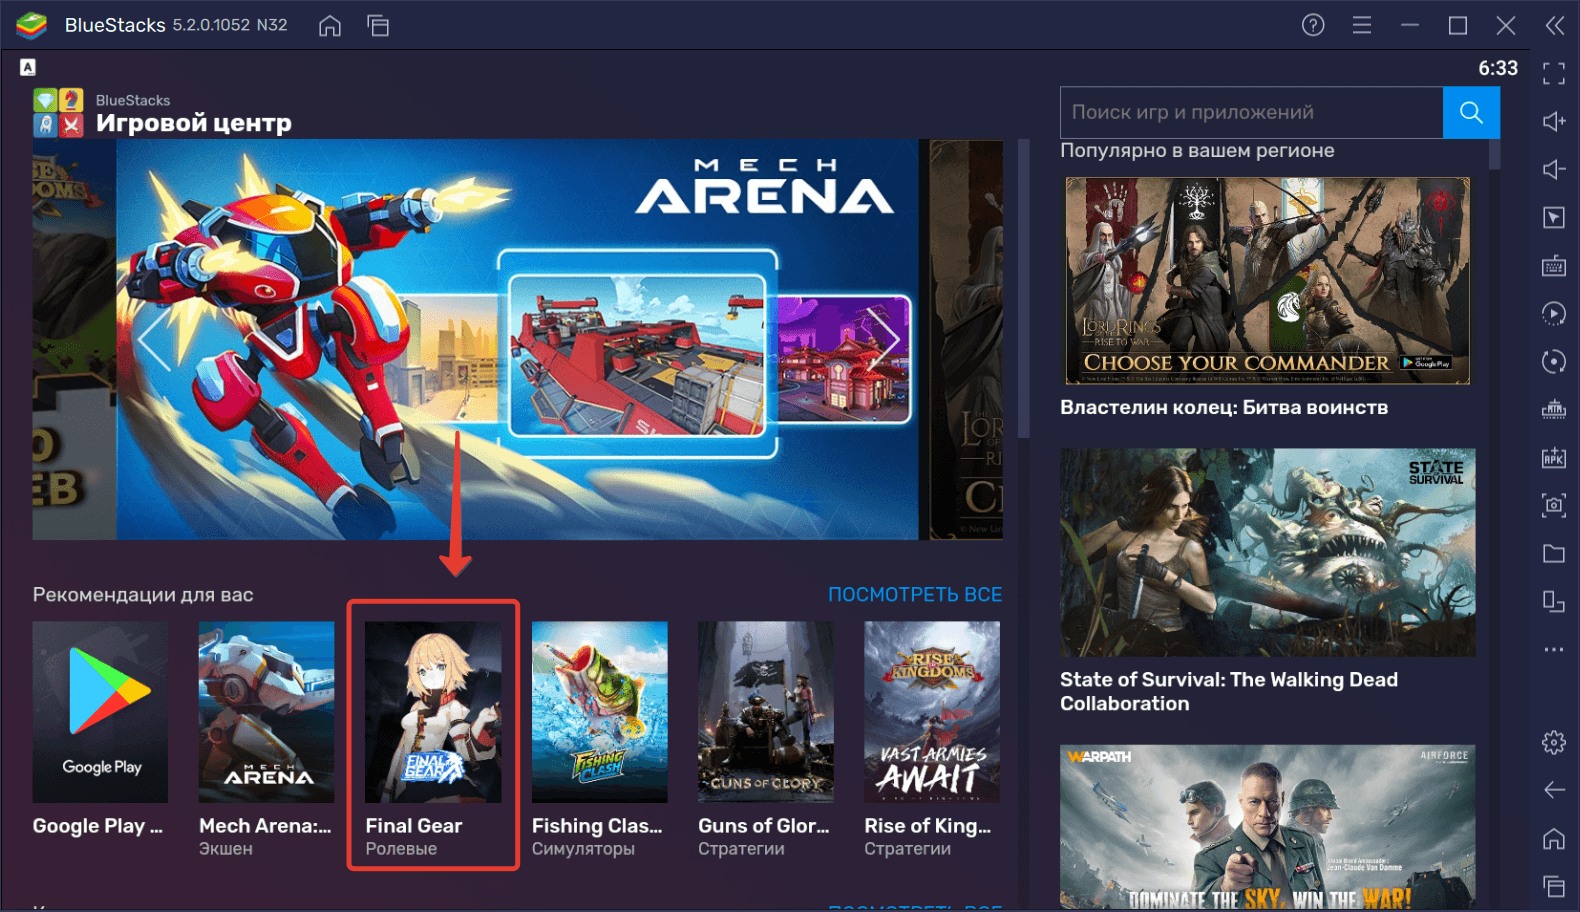Open the memory trim sidebar icon
This screenshot has height=912, width=1580.
click(x=1554, y=409)
